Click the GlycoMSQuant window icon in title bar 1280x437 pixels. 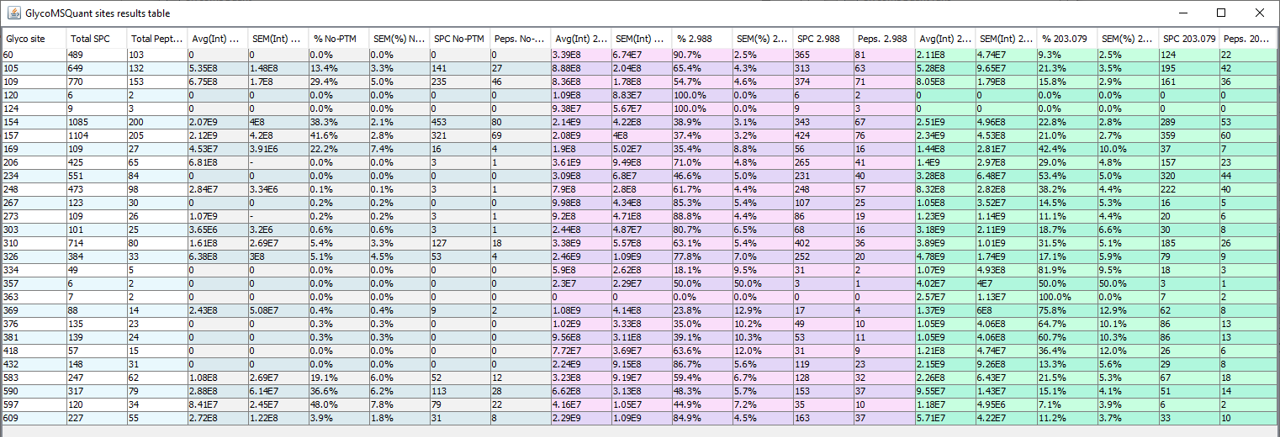pyautogui.click(x=12, y=13)
